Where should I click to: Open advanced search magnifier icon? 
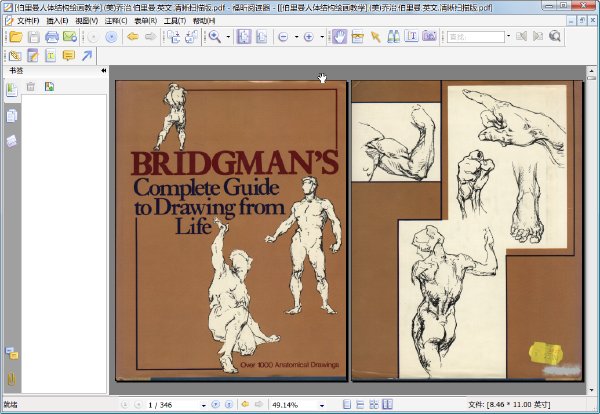click(x=555, y=37)
